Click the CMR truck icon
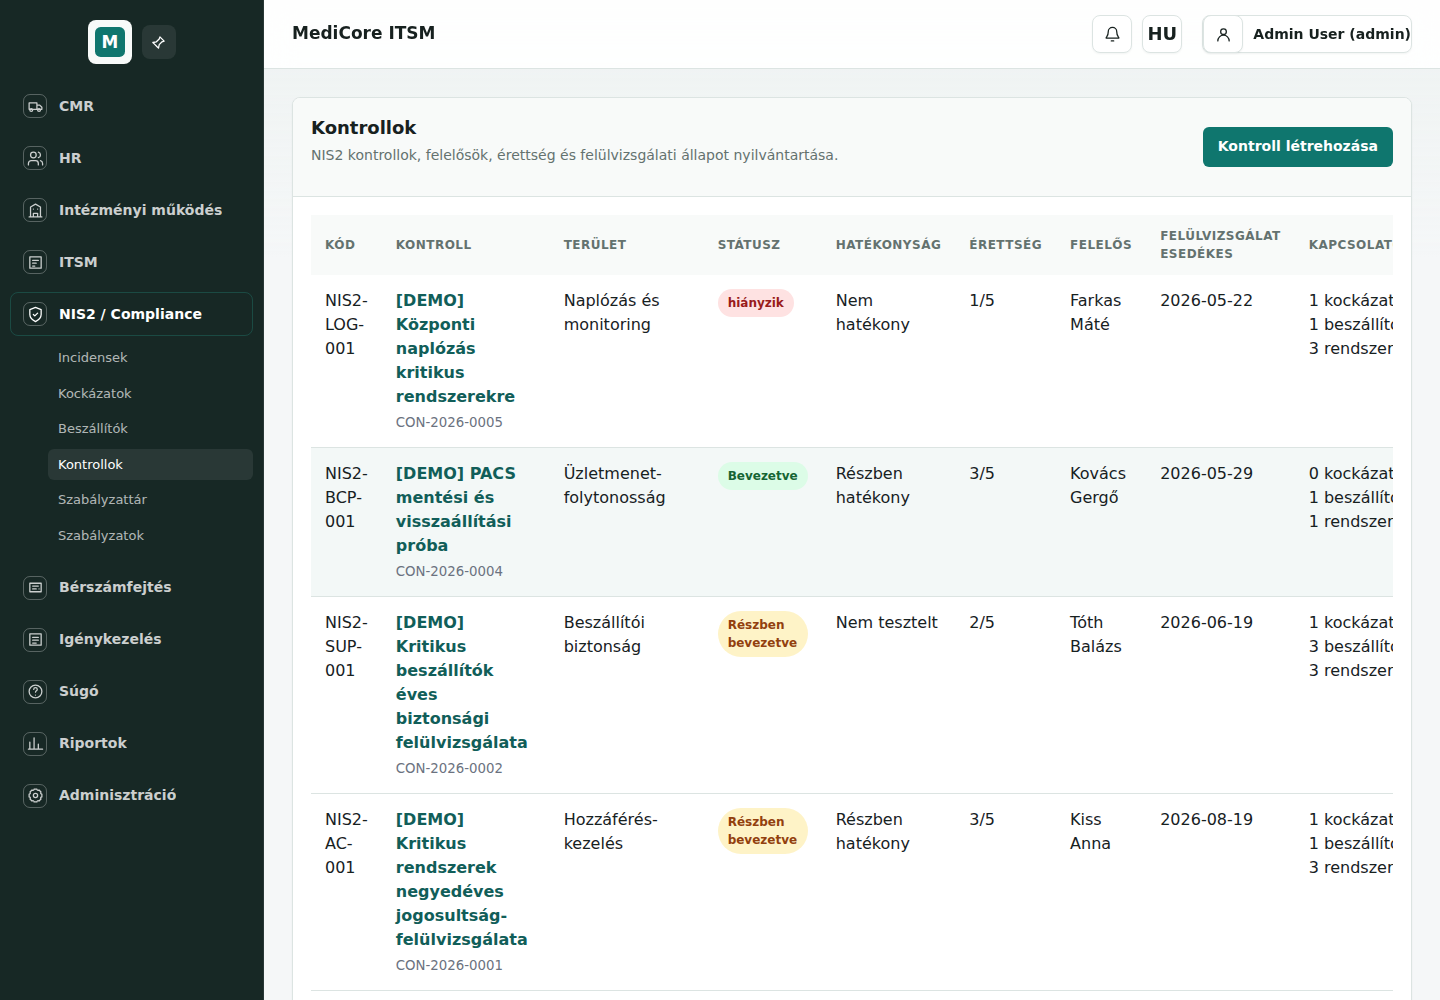 click(35, 106)
